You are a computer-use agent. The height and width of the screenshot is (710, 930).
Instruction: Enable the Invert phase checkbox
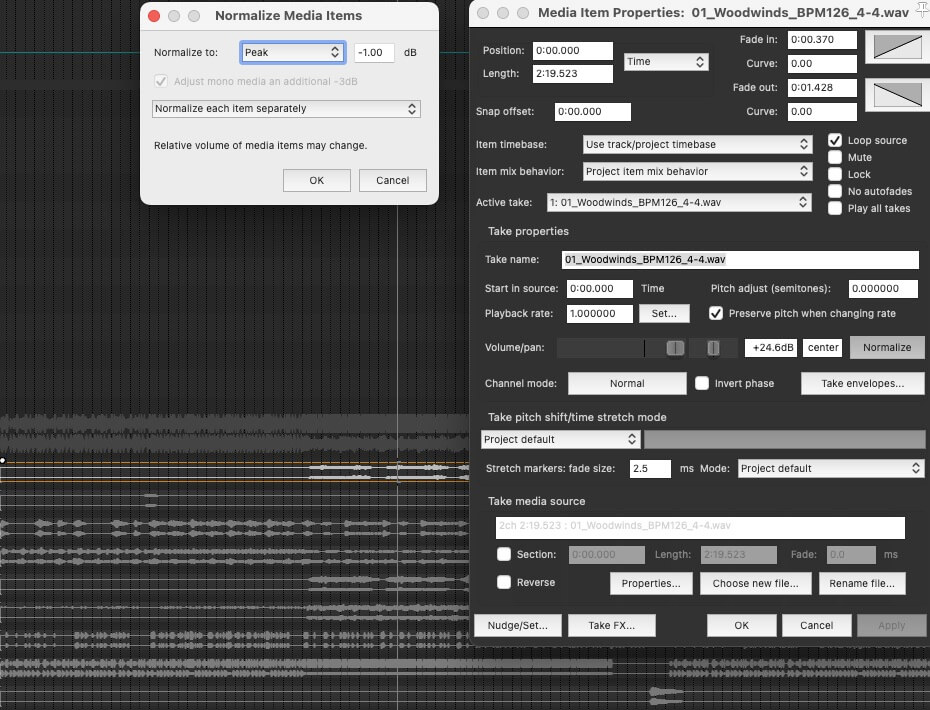point(702,383)
